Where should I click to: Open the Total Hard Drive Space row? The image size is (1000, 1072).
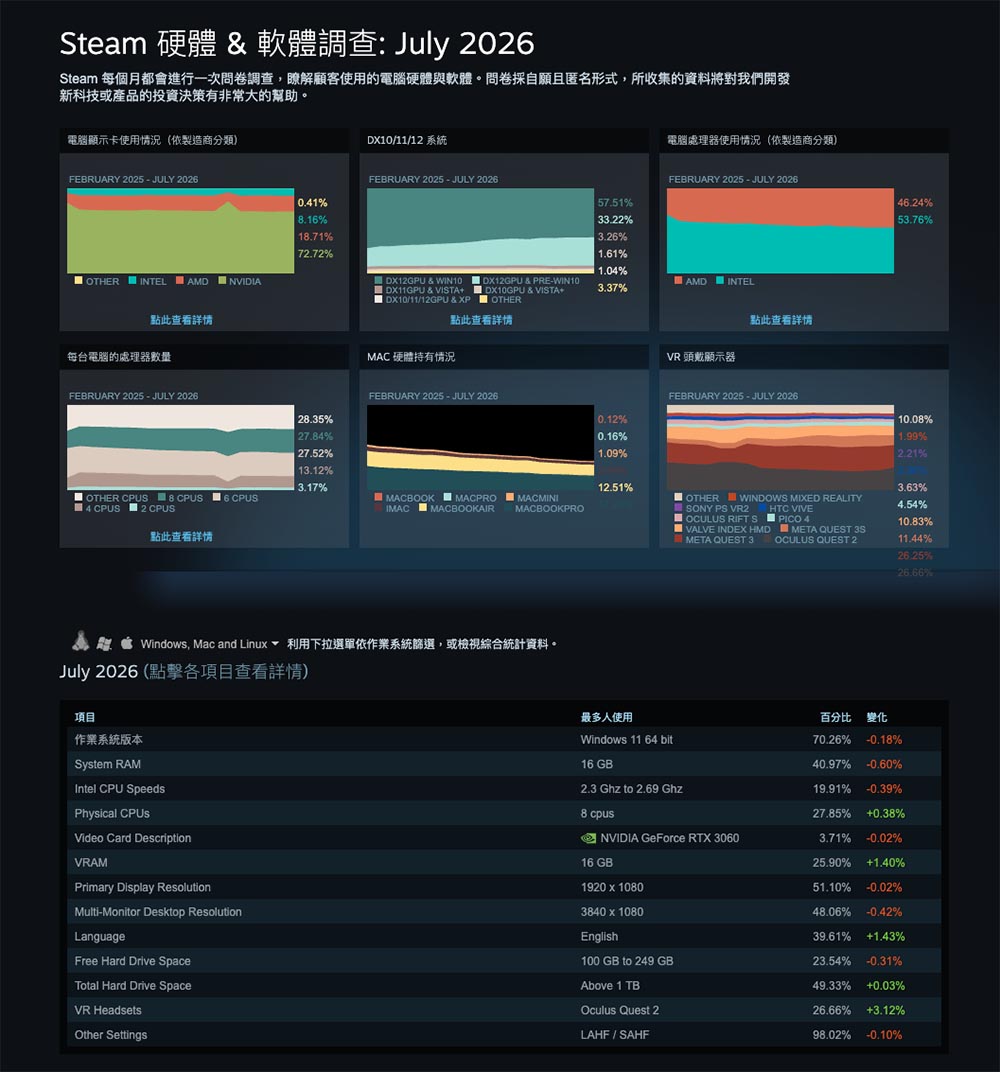(504, 986)
